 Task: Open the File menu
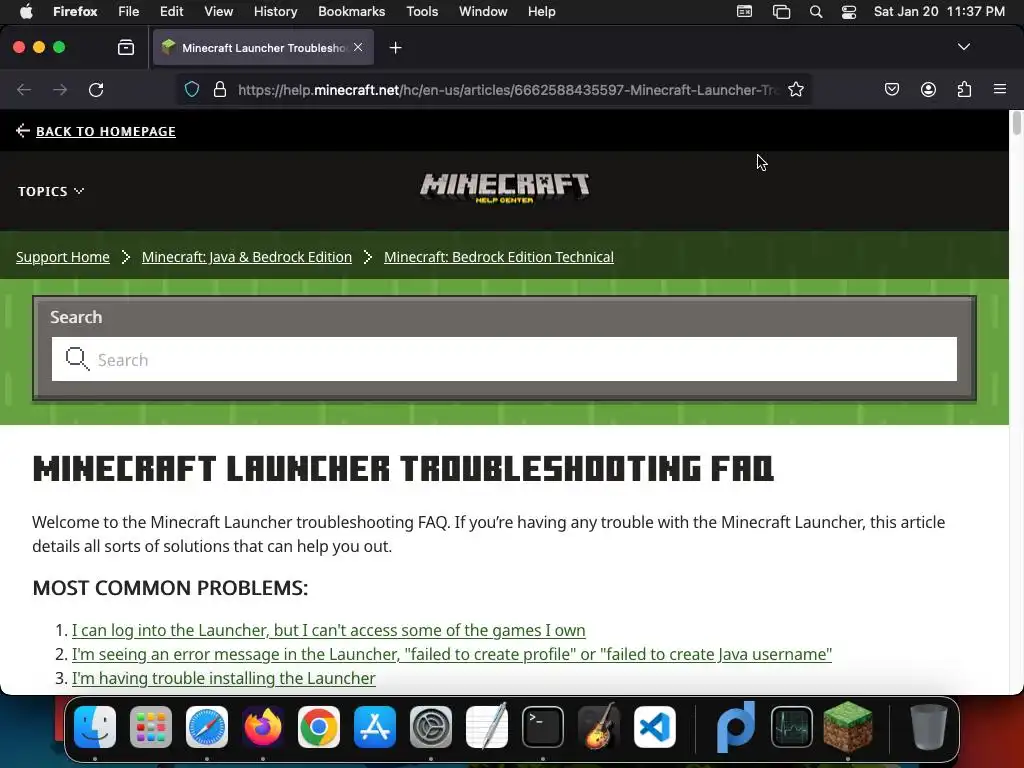pyautogui.click(x=129, y=12)
